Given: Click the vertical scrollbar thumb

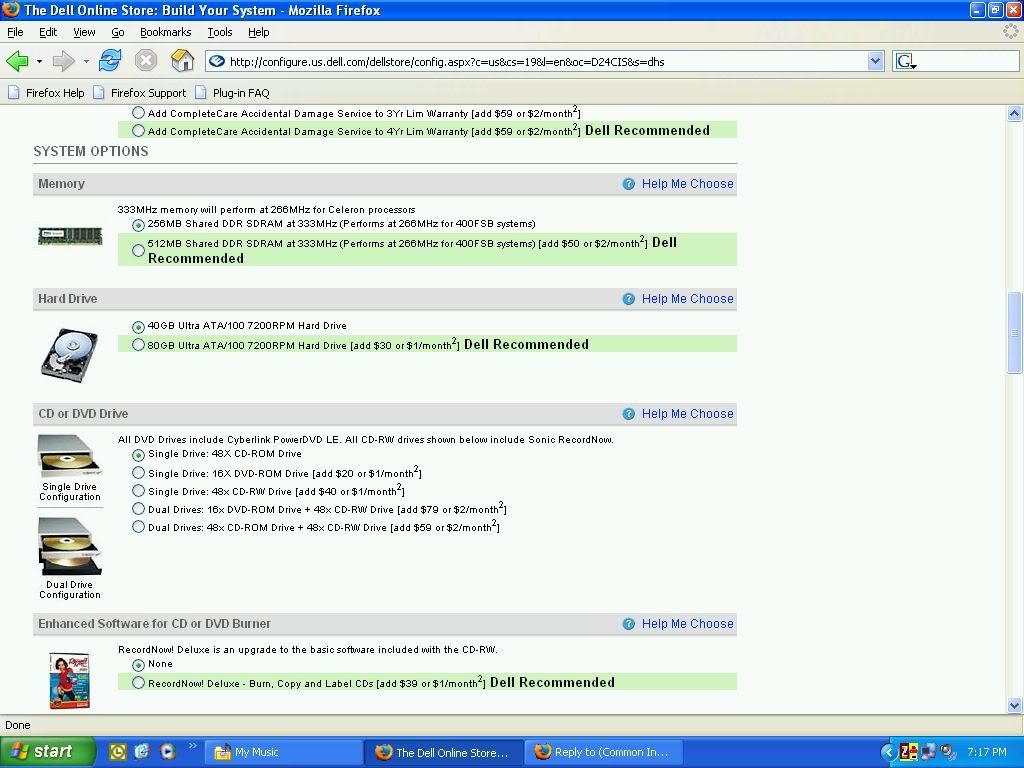Looking at the screenshot, I should point(1014,332).
